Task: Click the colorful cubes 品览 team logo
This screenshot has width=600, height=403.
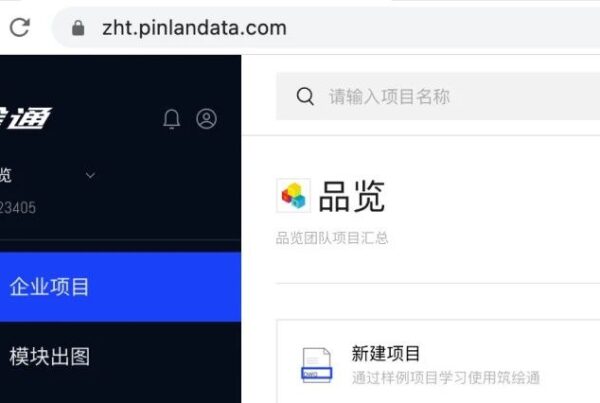Action: point(293,196)
